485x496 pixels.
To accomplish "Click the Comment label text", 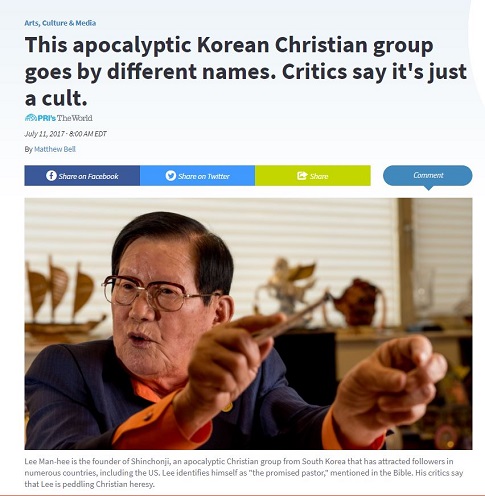I will point(428,175).
